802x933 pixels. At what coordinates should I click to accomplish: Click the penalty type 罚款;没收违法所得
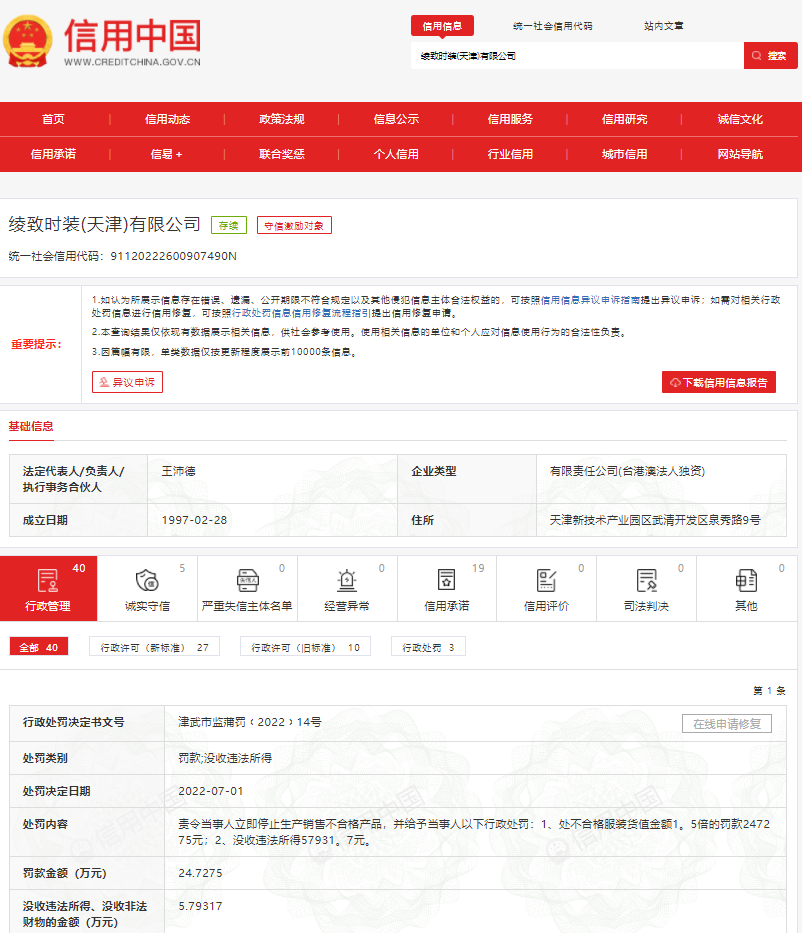tap(225, 758)
